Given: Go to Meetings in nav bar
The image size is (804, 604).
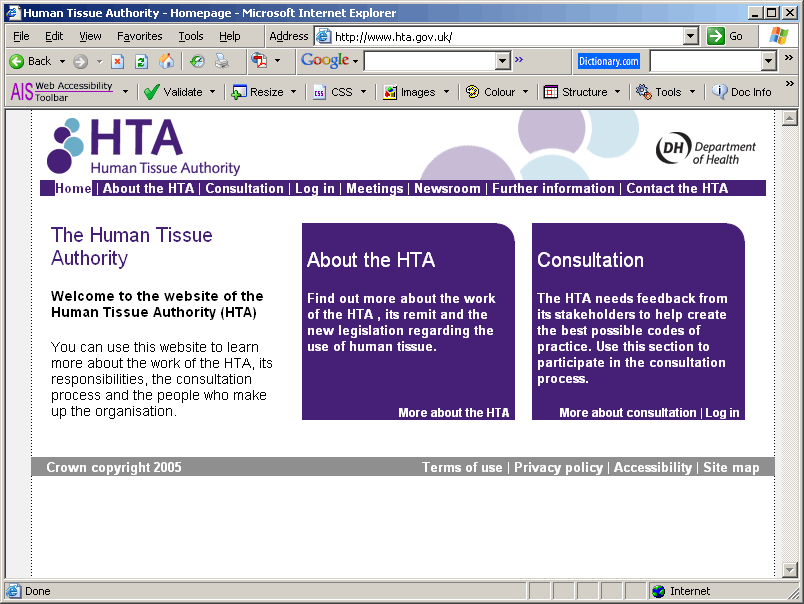Looking at the screenshot, I should pyautogui.click(x=375, y=188).
